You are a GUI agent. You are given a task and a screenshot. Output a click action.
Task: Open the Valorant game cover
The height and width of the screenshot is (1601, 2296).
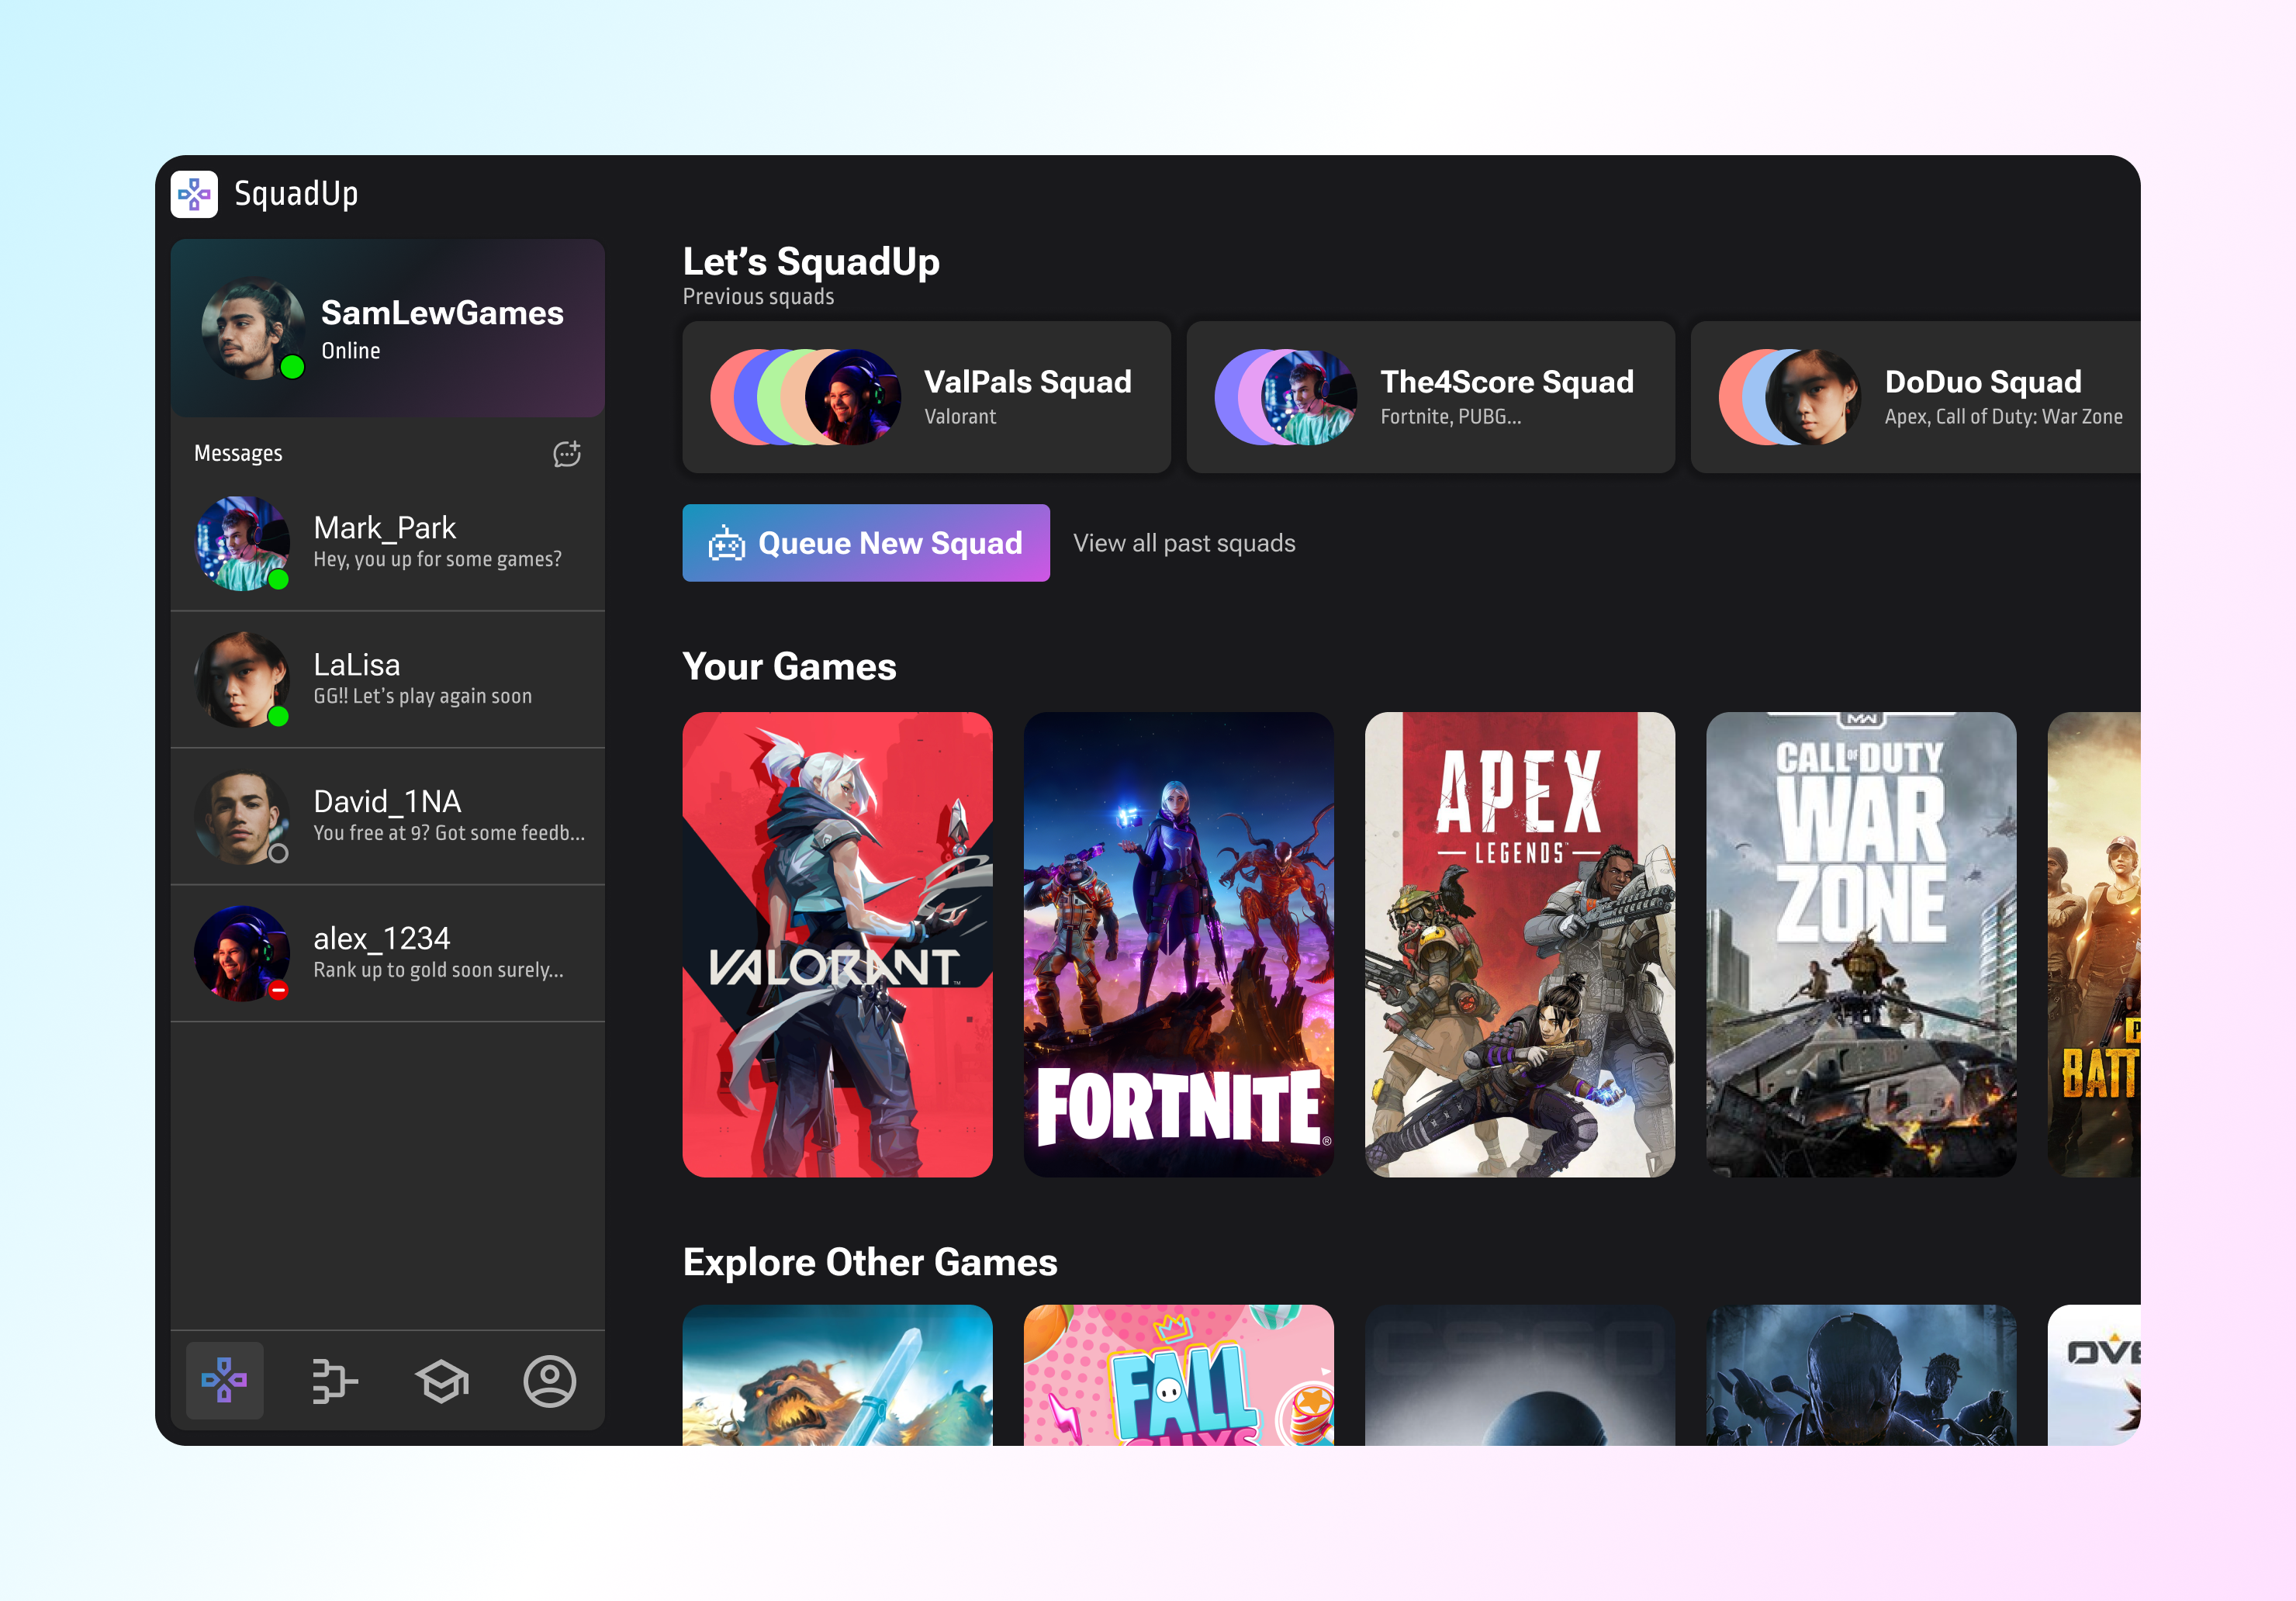point(837,944)
